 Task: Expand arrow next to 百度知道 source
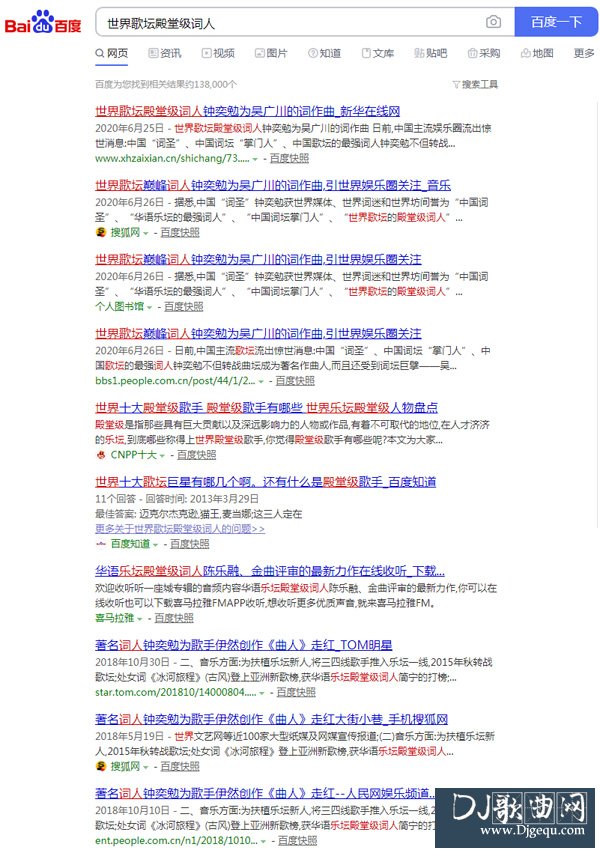tap(156, 545)
